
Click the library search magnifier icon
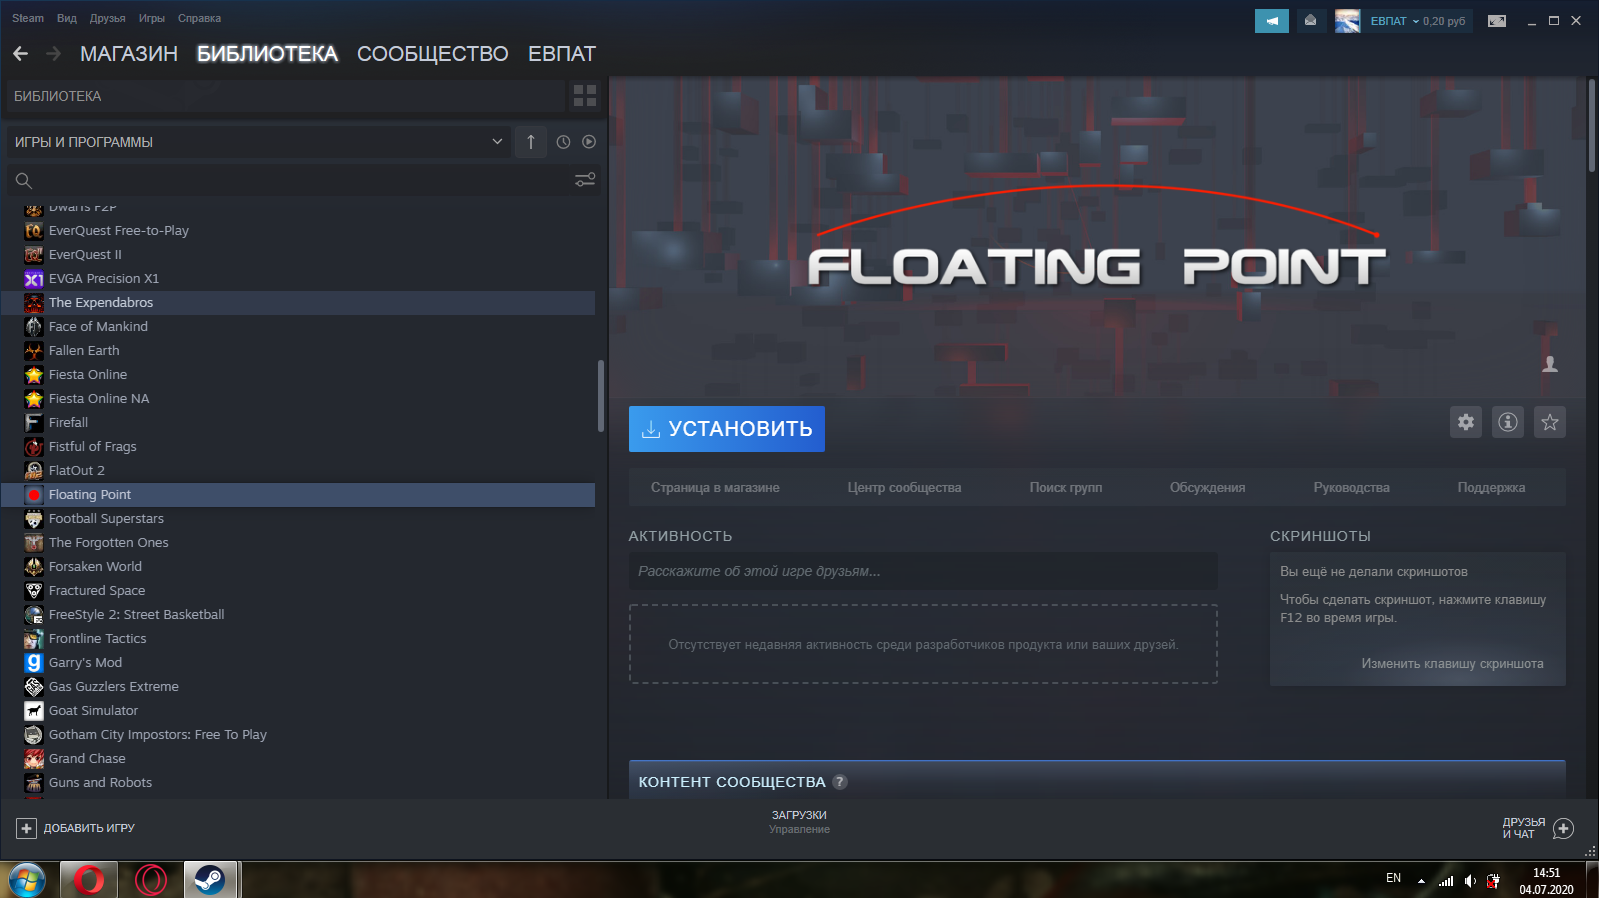point(24,181)
